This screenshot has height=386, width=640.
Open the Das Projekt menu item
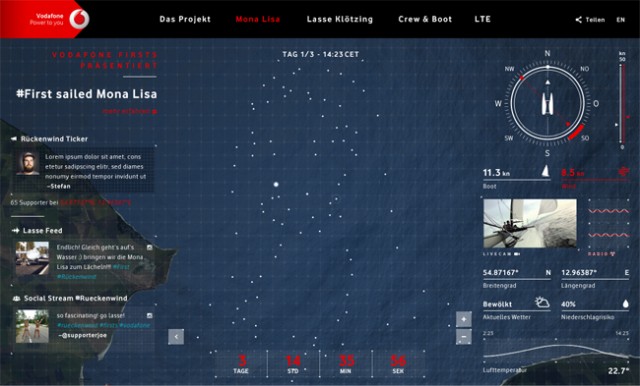coord(185,19)
